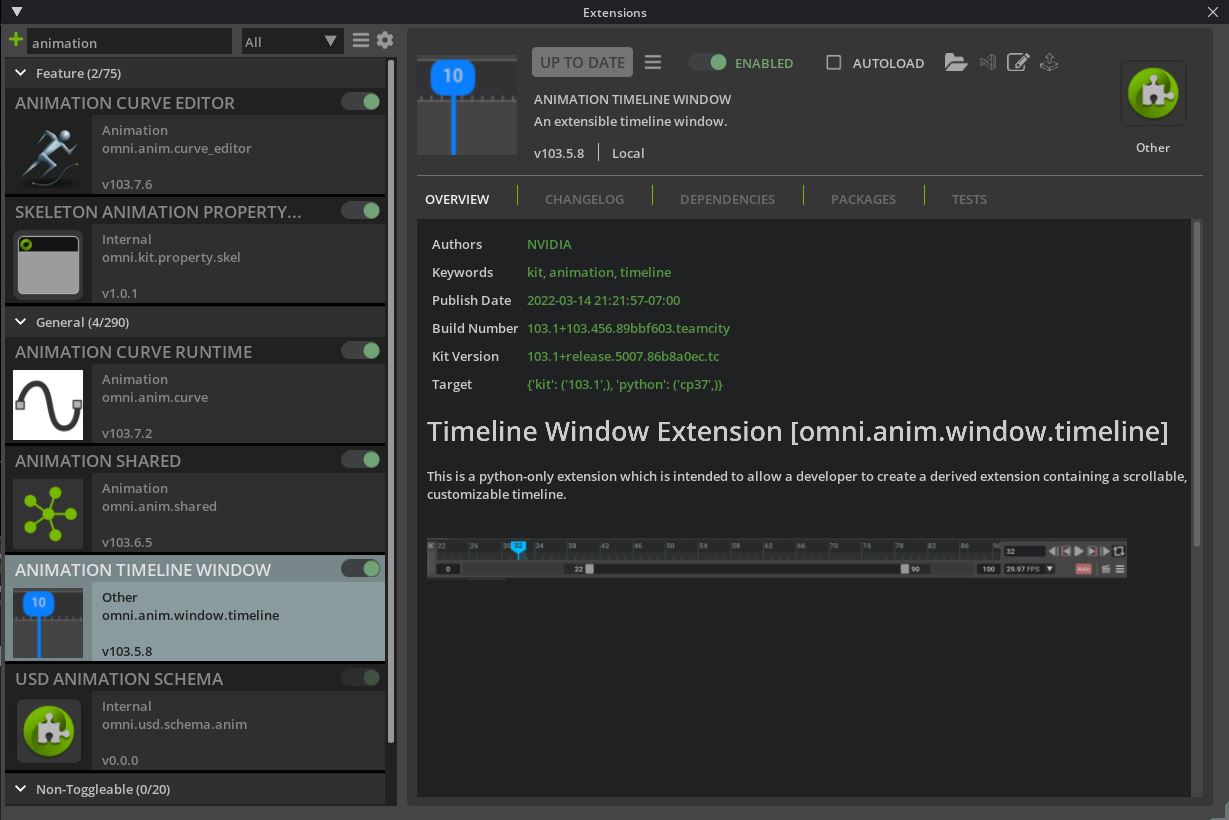Click 'omni.kit.property.skel' identifier text
Image resolution: width=1229 pixels, height=820 pixels.
171,257
